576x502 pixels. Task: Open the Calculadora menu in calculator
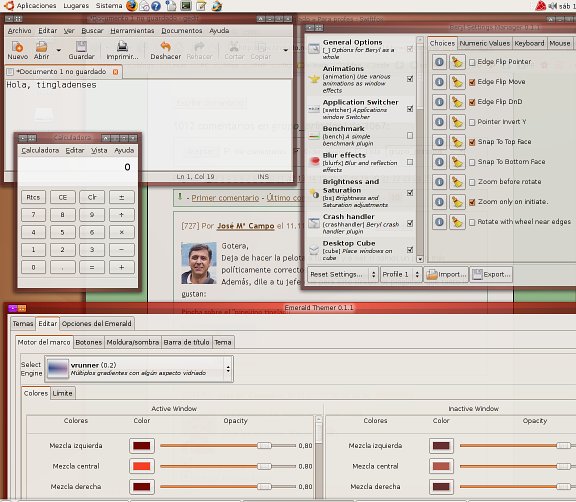[40, 150]
